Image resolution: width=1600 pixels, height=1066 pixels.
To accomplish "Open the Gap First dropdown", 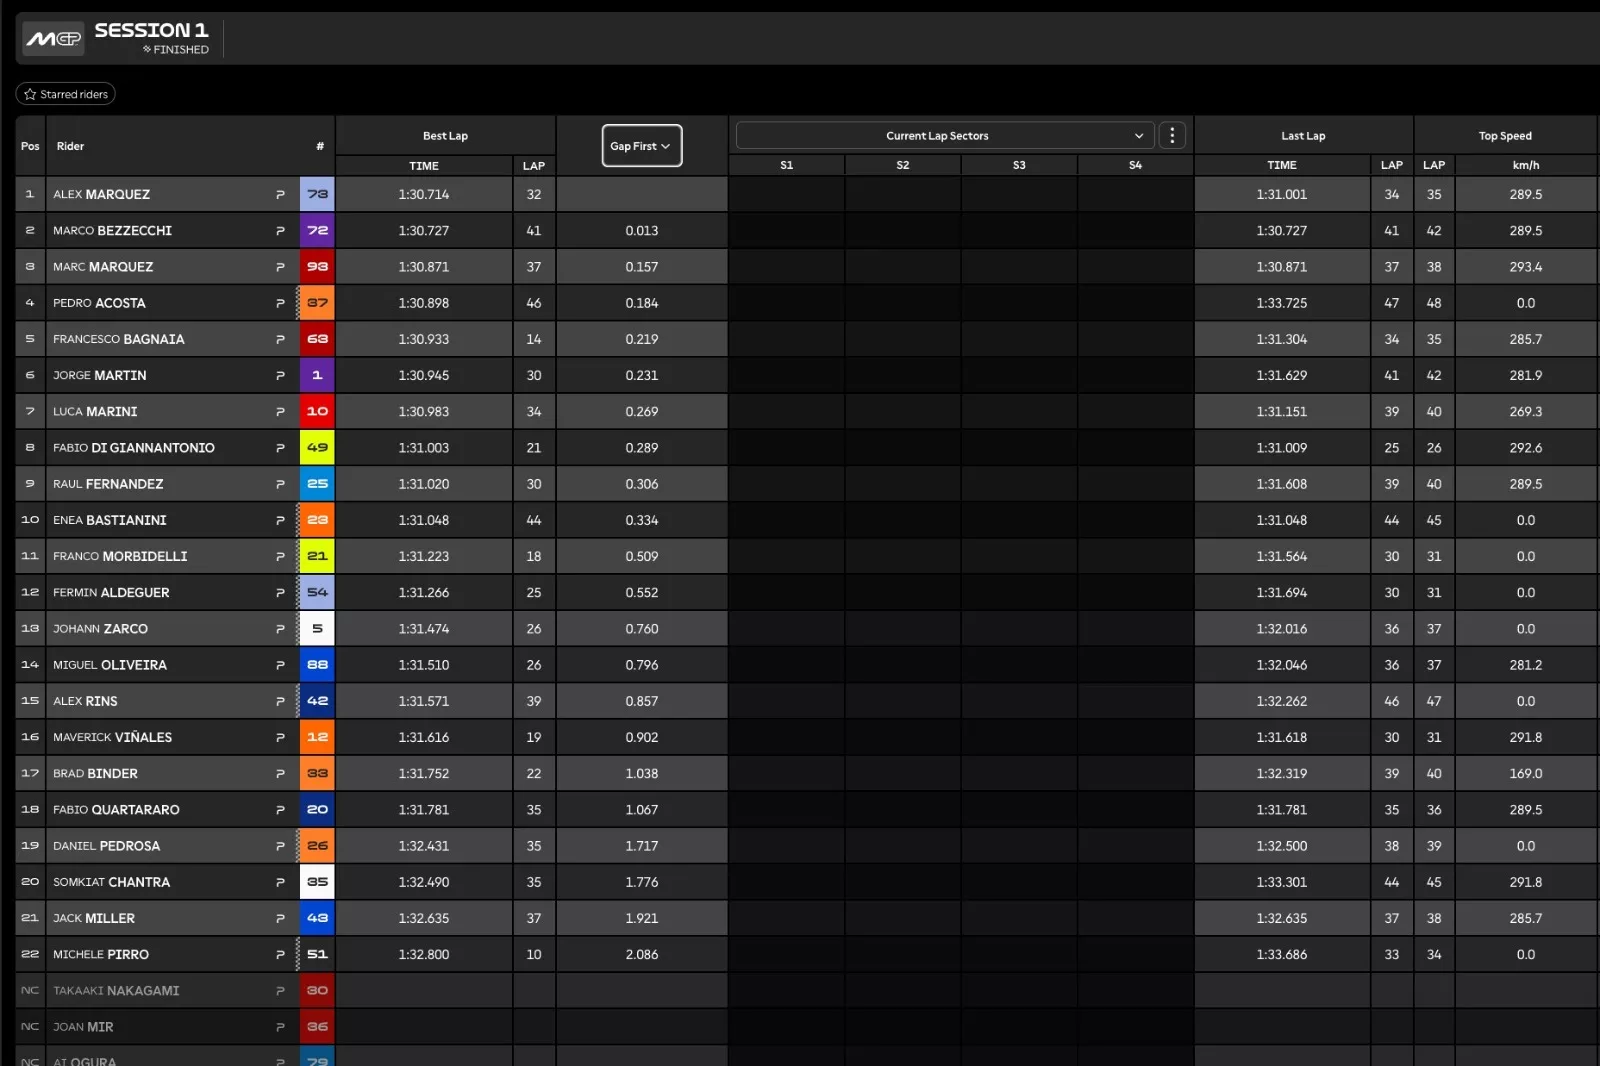I will coord(641,146).
